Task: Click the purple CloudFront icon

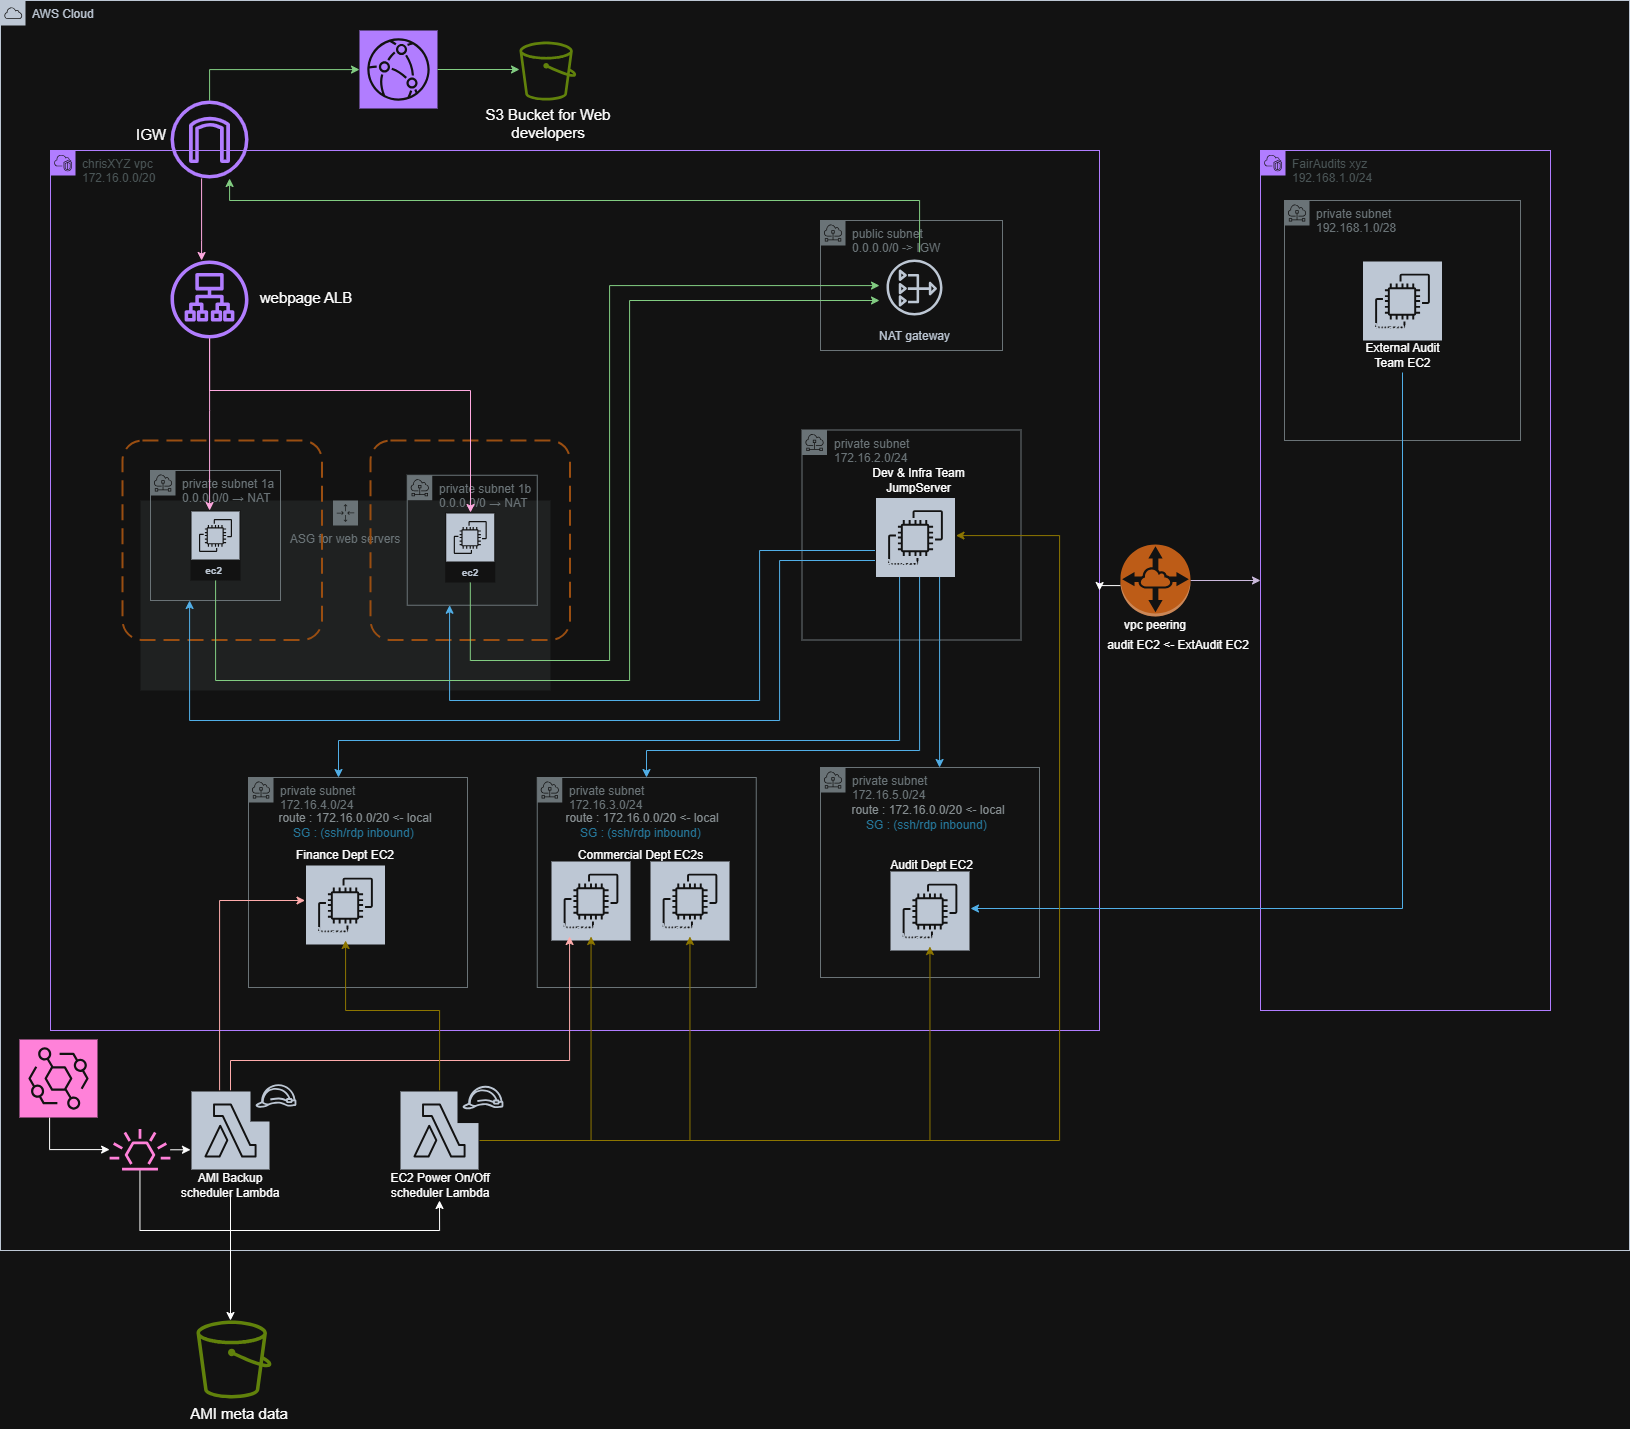Action: (x=398, y=69)
